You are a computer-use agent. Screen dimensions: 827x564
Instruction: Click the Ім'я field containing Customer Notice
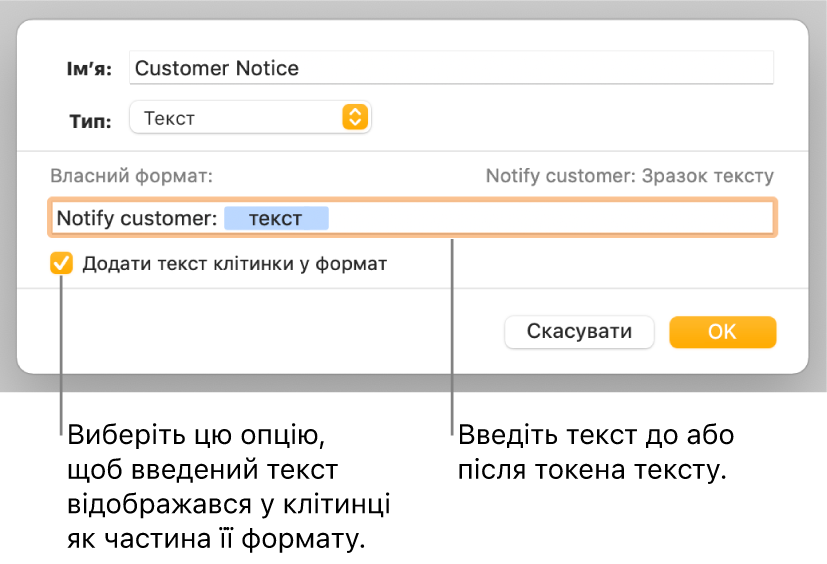tap(451, 68)
